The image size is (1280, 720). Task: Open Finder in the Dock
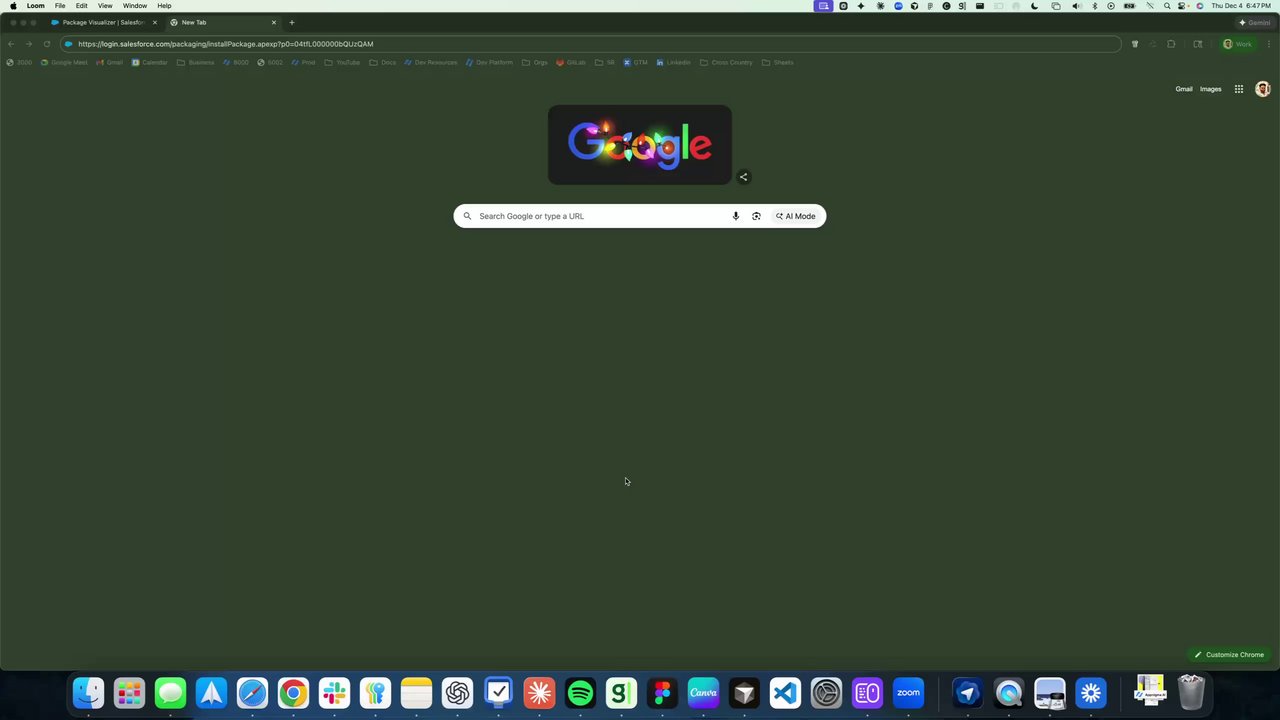88,693
